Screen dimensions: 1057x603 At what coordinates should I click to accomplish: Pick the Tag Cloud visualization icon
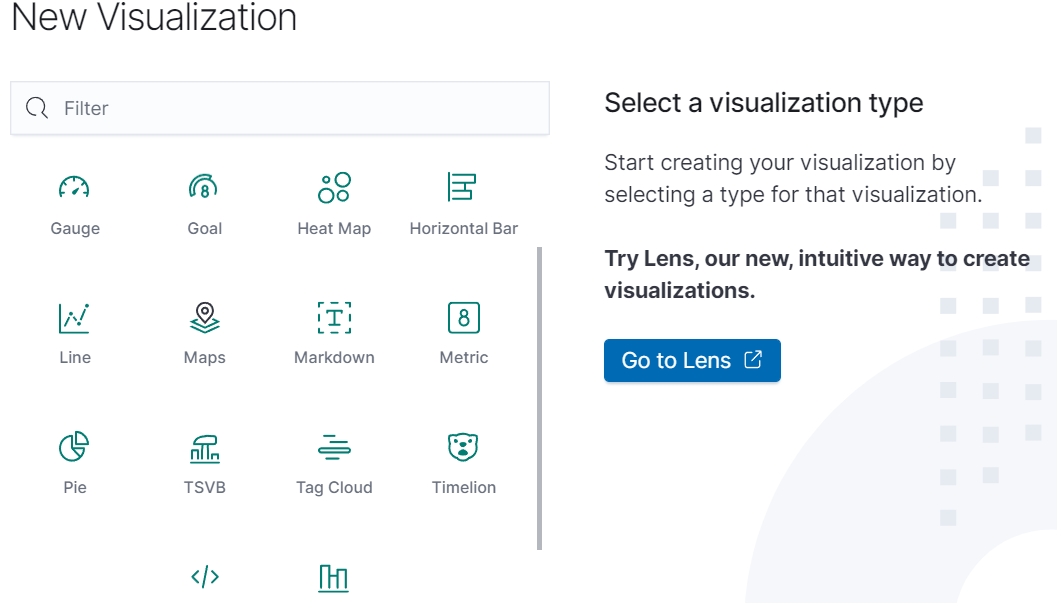point(334,447)
